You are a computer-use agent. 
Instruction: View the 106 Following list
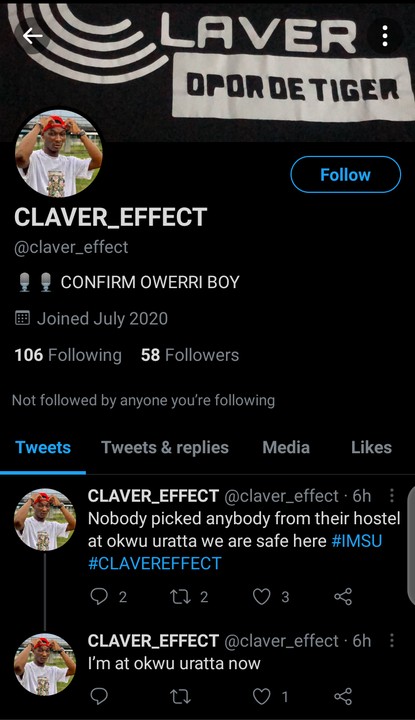(x=68, y=355)
